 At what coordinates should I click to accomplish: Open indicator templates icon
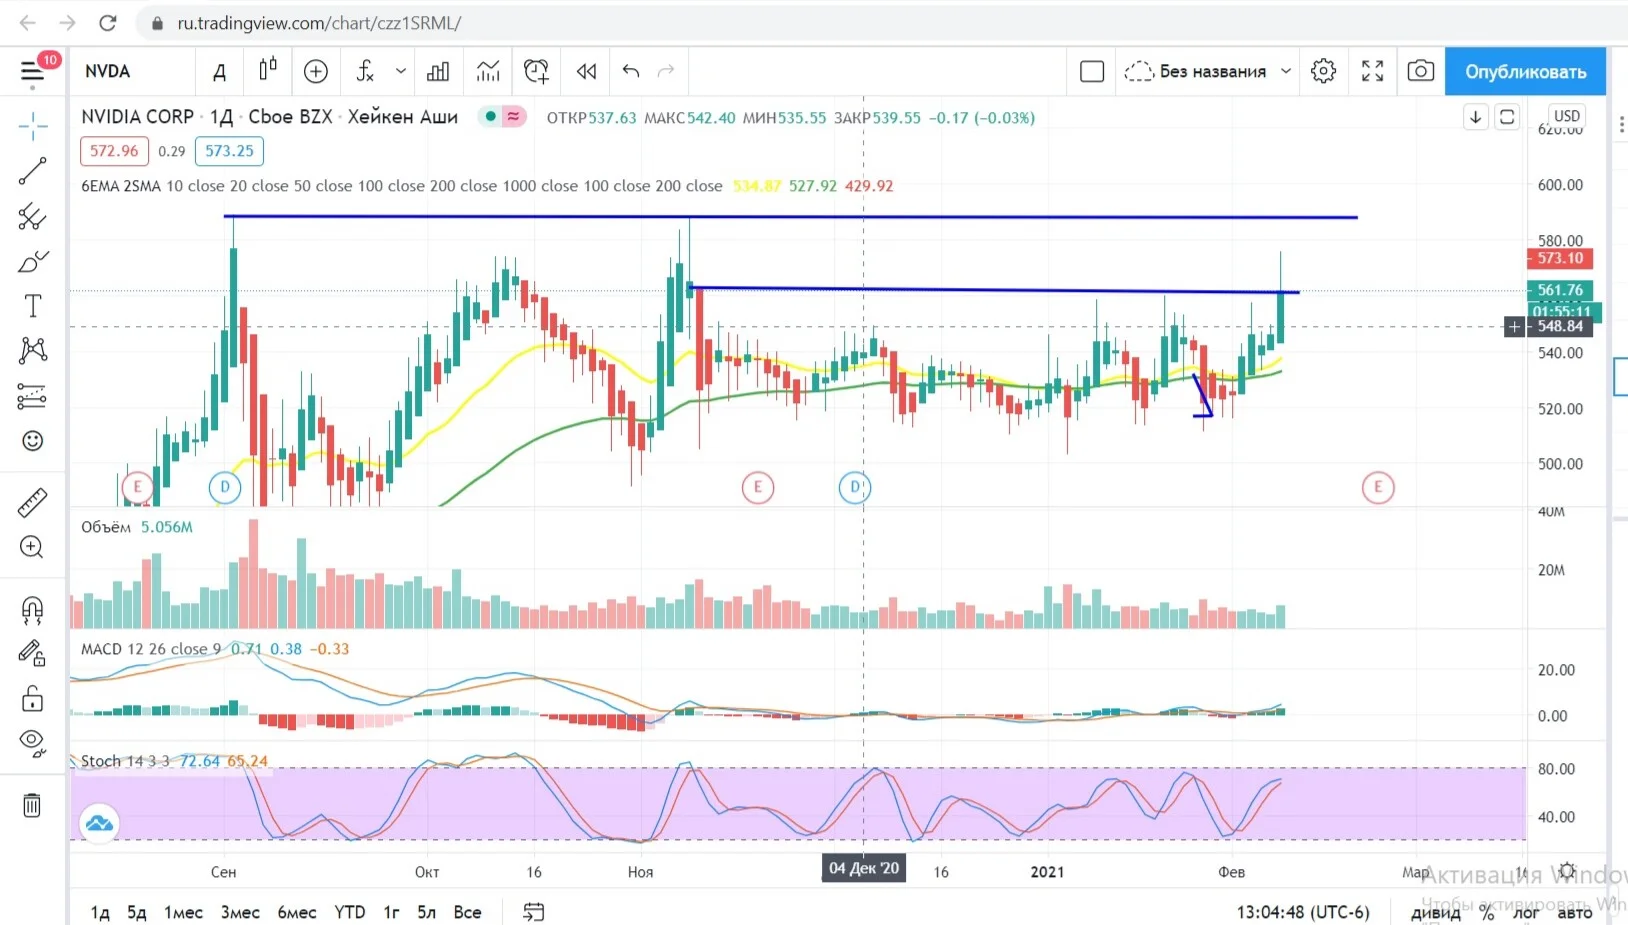[x=488, y=71]
